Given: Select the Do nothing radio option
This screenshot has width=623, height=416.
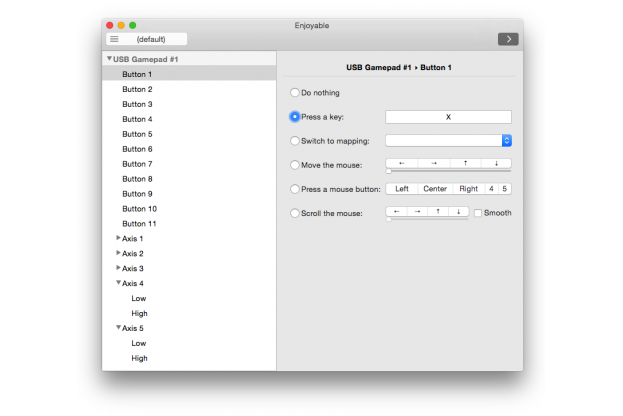Looking at the screenshot, I should [294, 93].
